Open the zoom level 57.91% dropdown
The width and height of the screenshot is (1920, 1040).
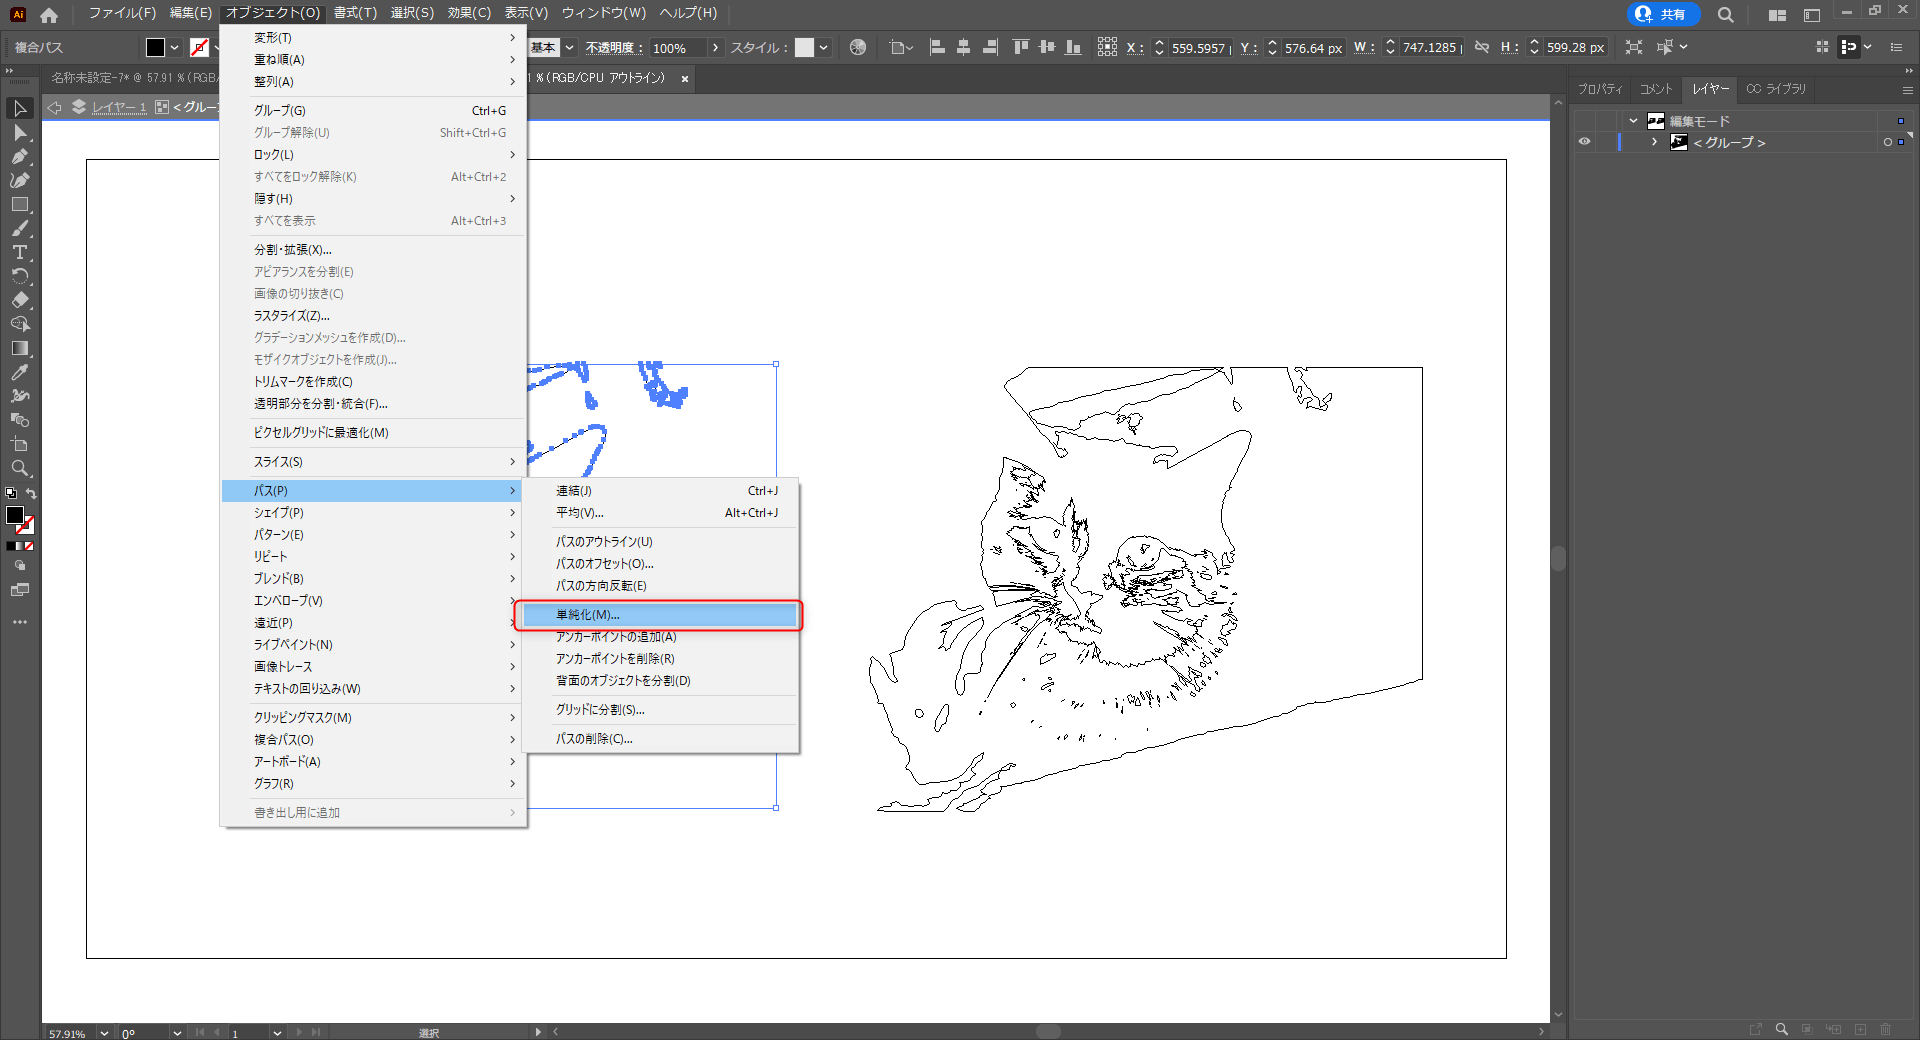[x=104, y=1033]
